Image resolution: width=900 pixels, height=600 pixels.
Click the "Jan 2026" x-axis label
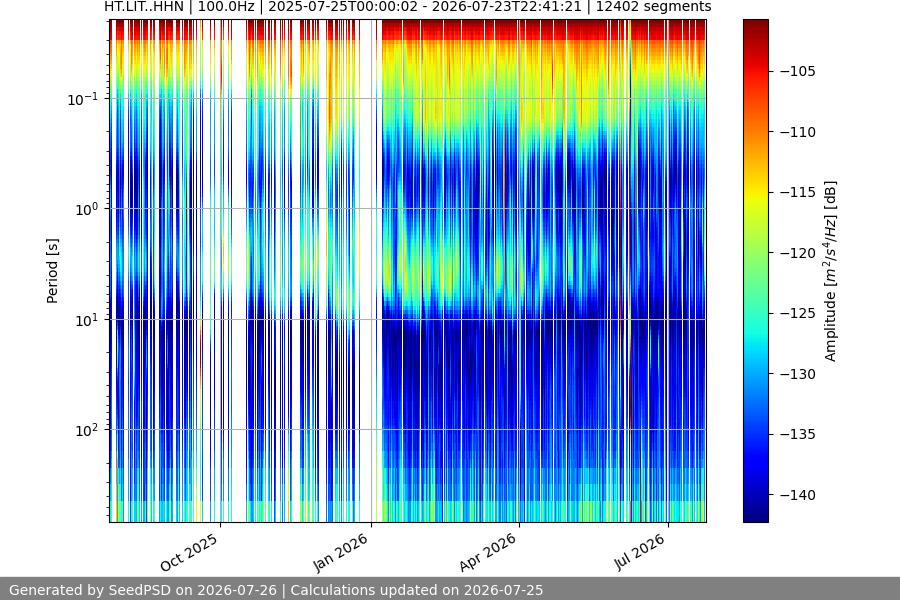pos(340,552)
